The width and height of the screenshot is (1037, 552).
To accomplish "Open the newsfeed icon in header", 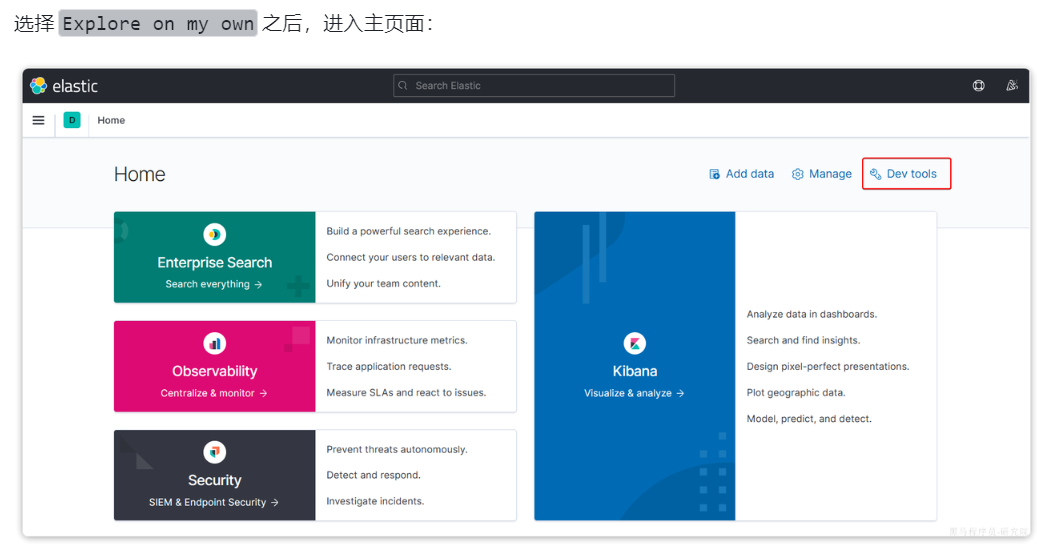I will (1012, 85).
